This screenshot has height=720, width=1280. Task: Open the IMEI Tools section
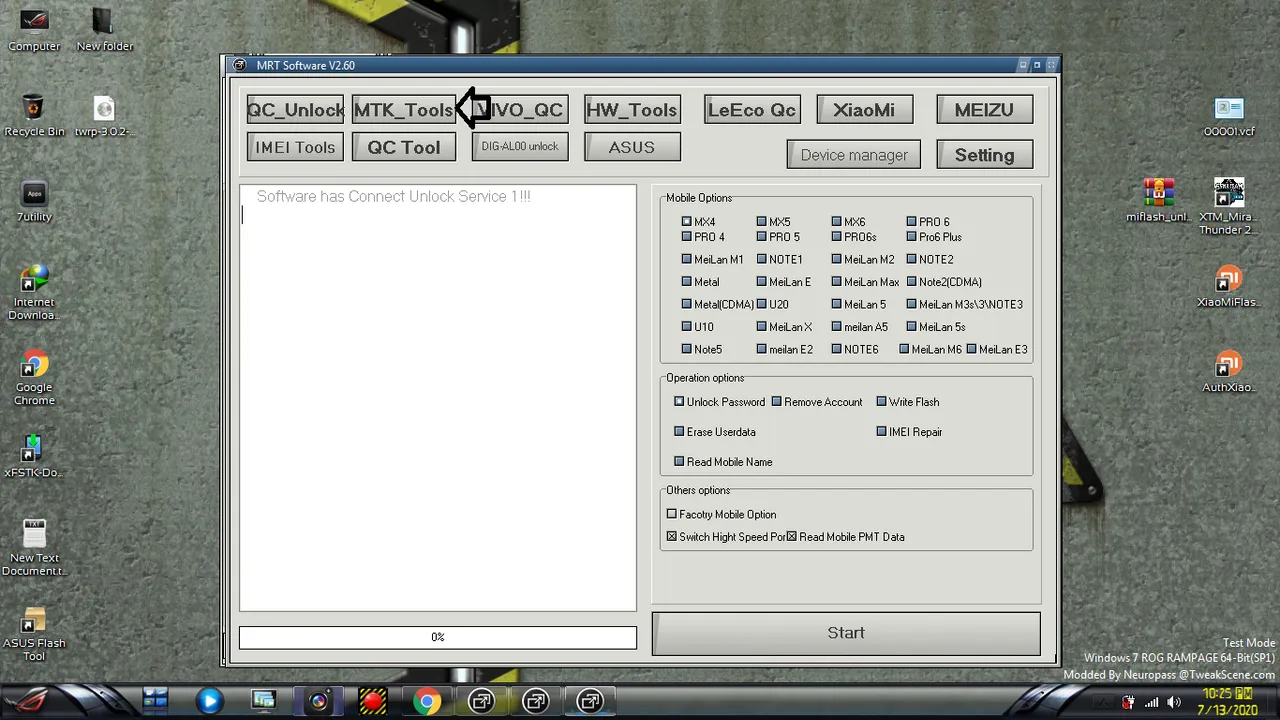pos(295,147)
